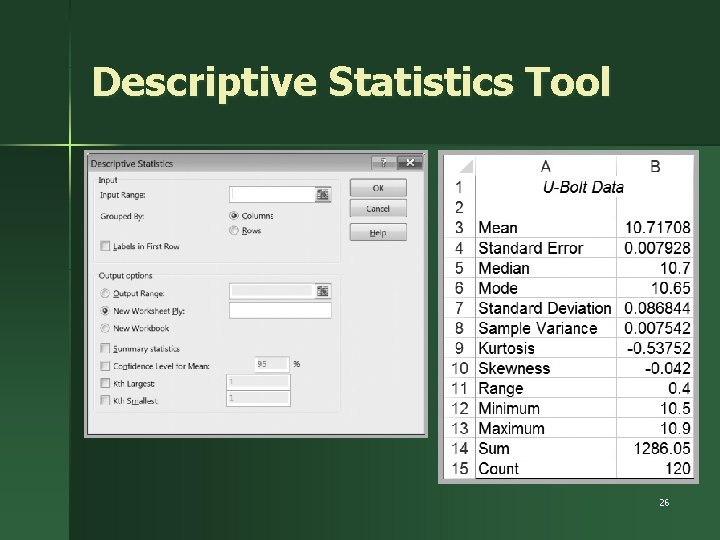720x540 pixels.
Task: Click the Mean label cell
Action: pos(546,228)
